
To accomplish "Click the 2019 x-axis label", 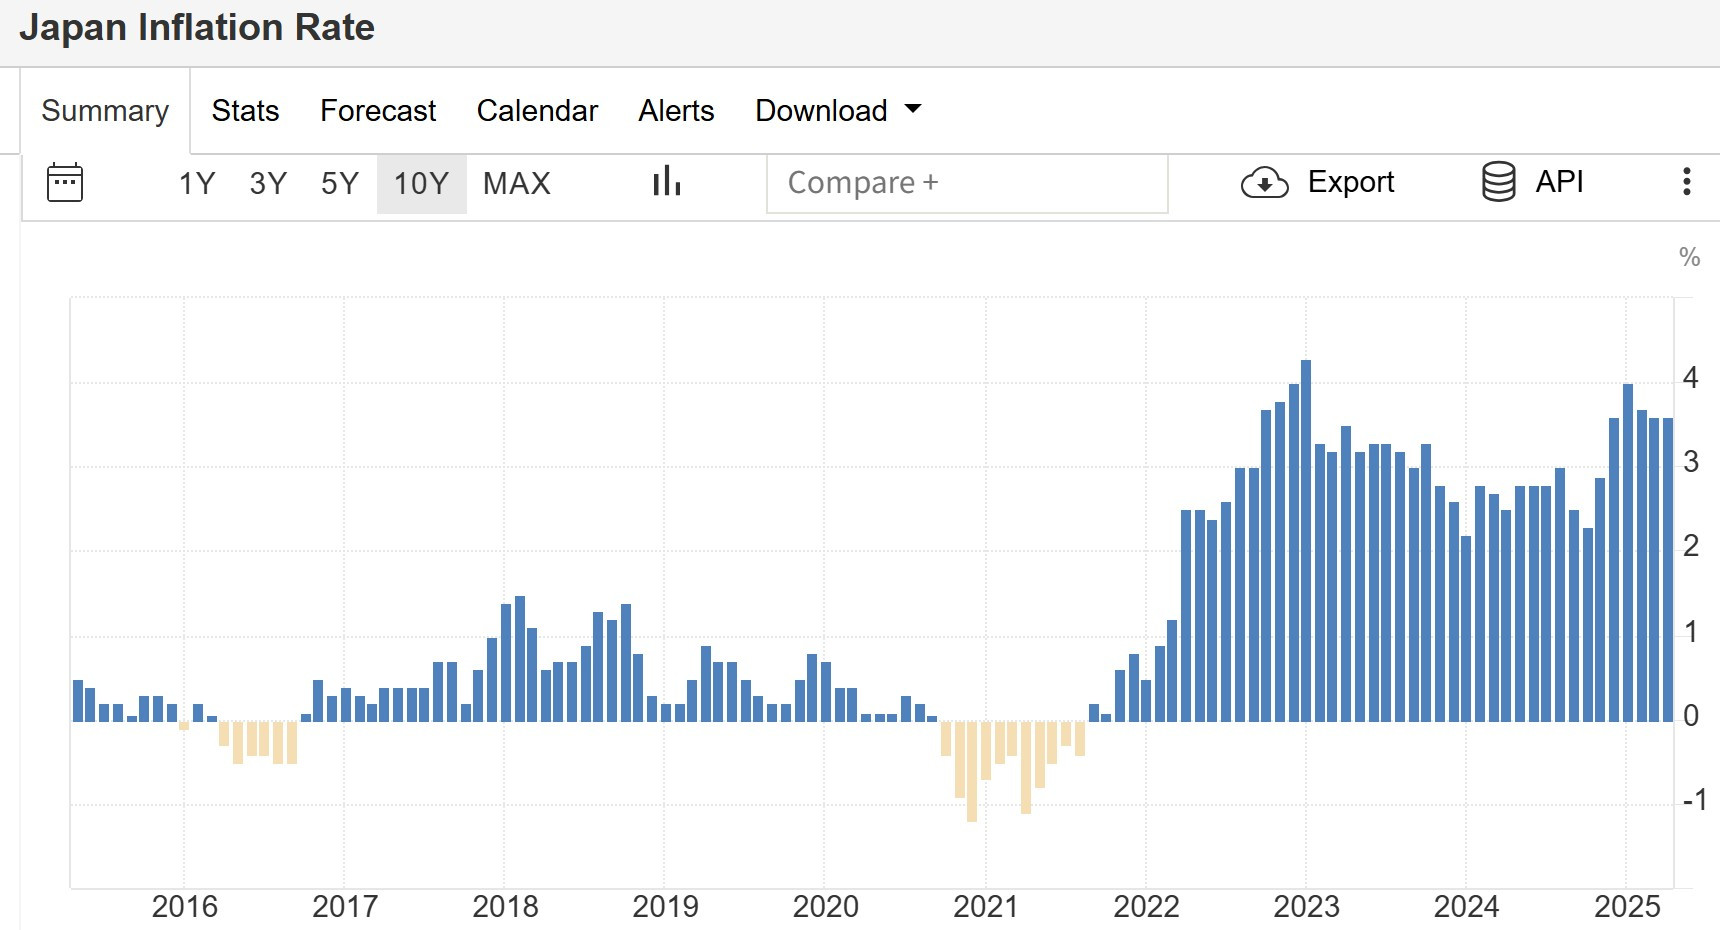I will [665, 907].
